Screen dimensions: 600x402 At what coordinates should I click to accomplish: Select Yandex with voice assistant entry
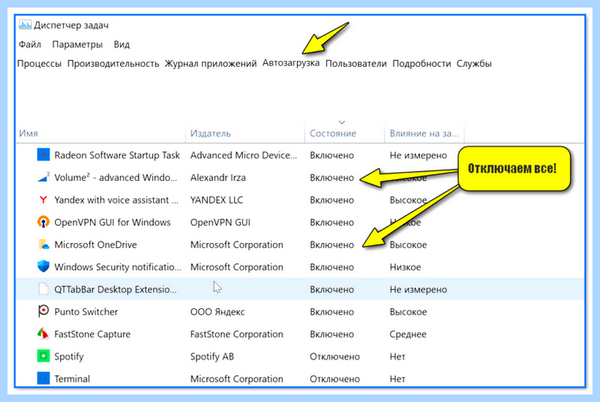point(116,200)
